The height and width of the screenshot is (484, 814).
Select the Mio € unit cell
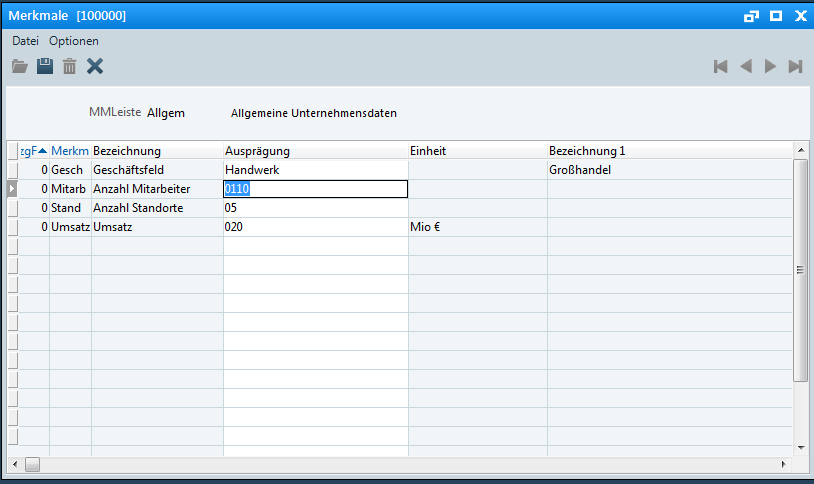478,227
